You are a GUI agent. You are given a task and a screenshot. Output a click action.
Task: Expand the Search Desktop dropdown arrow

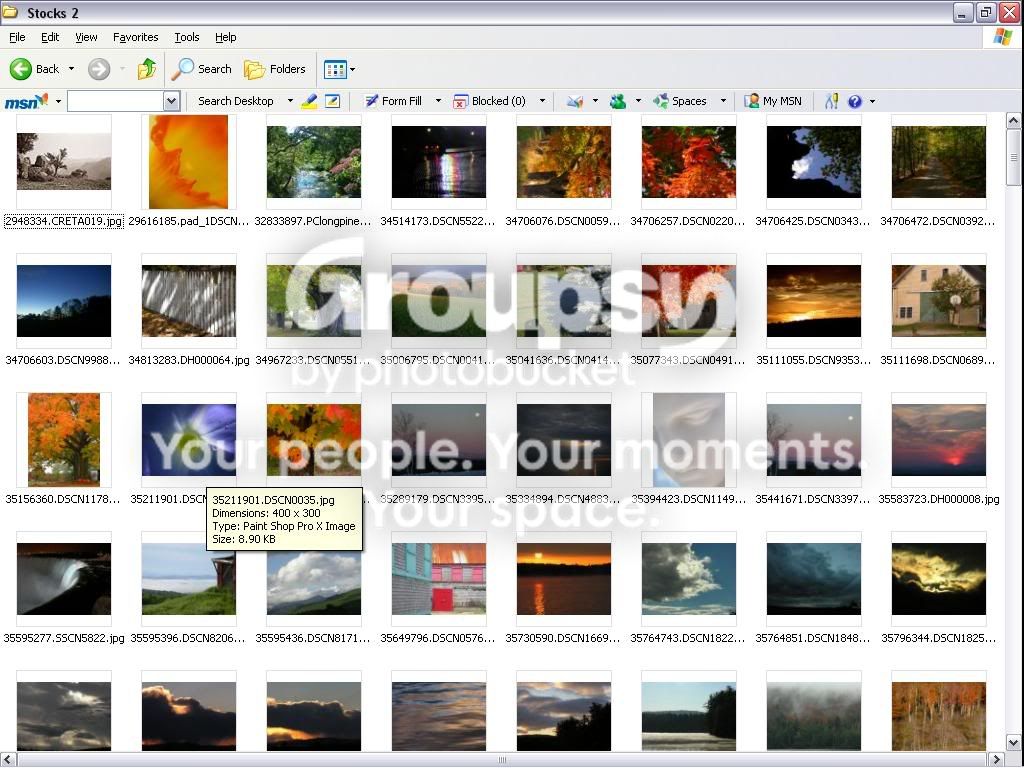(290, 101)
